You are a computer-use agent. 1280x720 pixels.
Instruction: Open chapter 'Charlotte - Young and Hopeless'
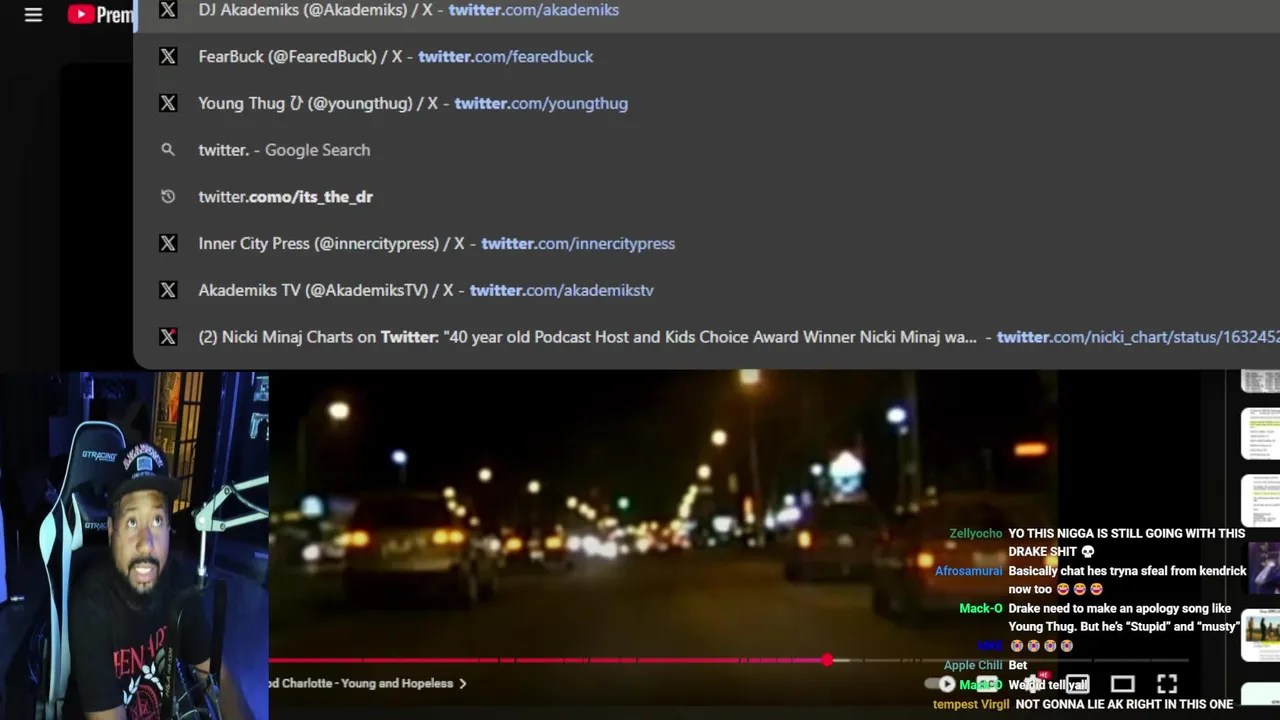pos(361,684)
